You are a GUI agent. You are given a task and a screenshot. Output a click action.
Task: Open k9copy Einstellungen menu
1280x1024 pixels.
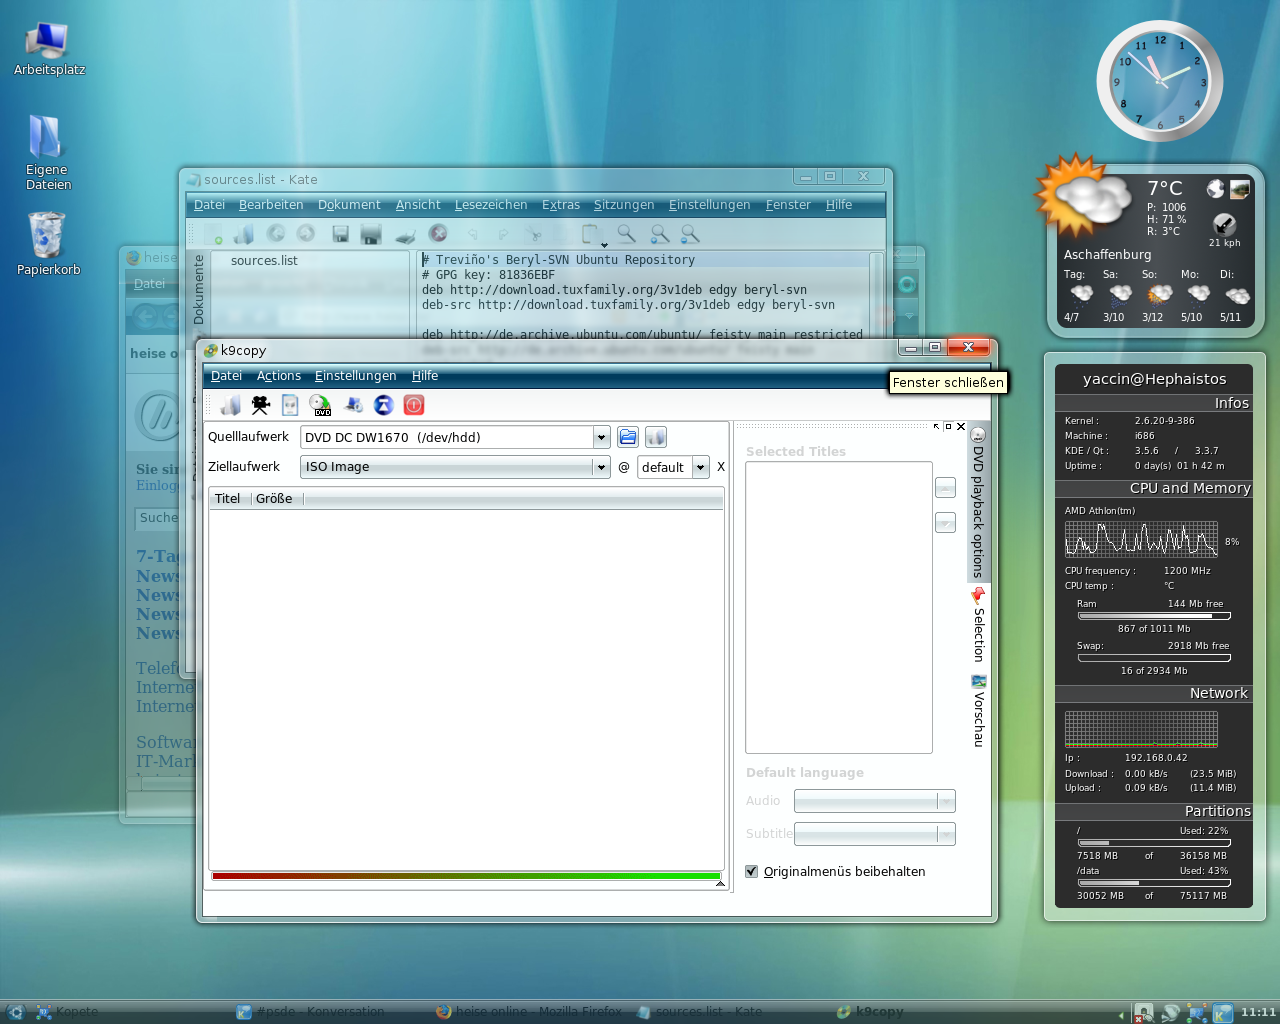pyautogui.click(x=355, y=376)
